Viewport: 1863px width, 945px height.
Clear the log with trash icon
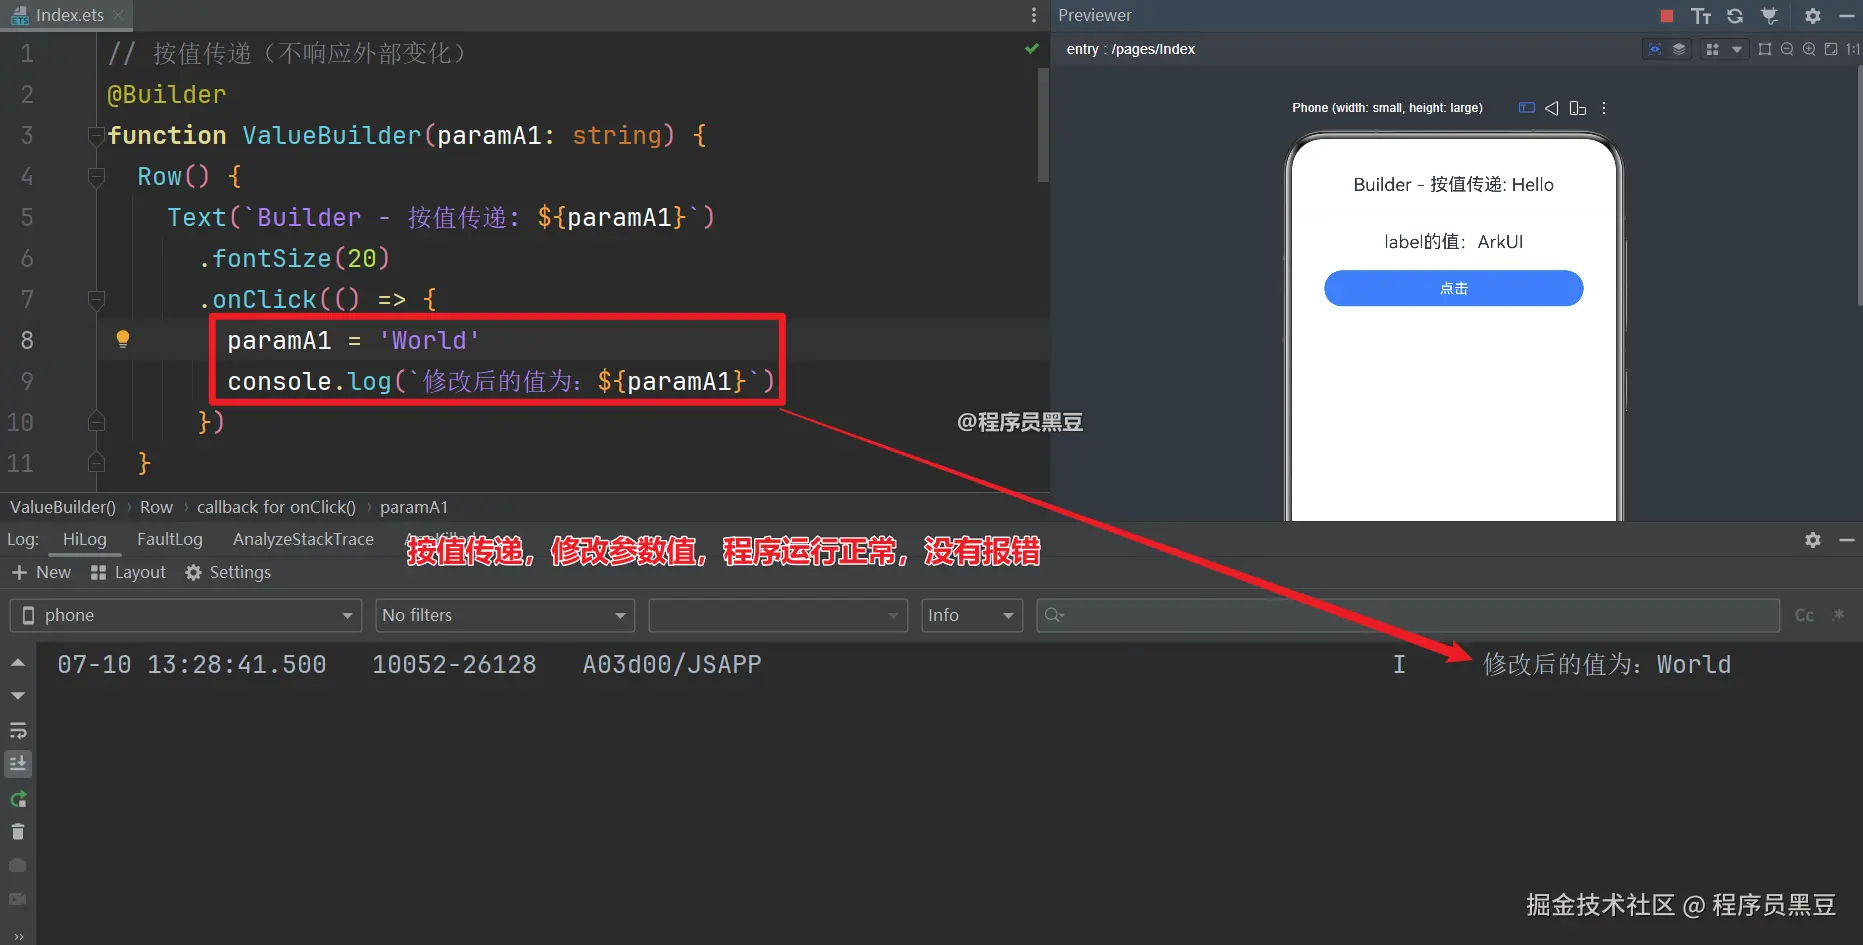pyautogui.click(x=18, y=831)
